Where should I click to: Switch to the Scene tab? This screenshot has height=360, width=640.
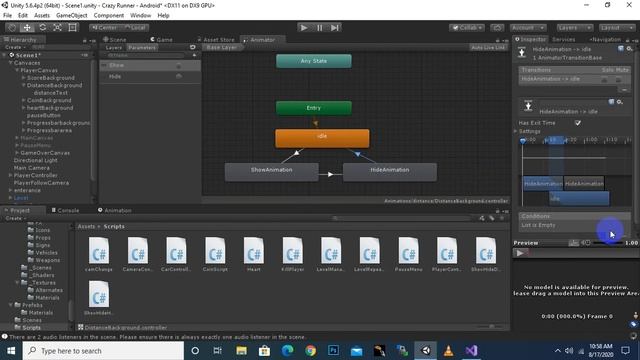(115, 40)
